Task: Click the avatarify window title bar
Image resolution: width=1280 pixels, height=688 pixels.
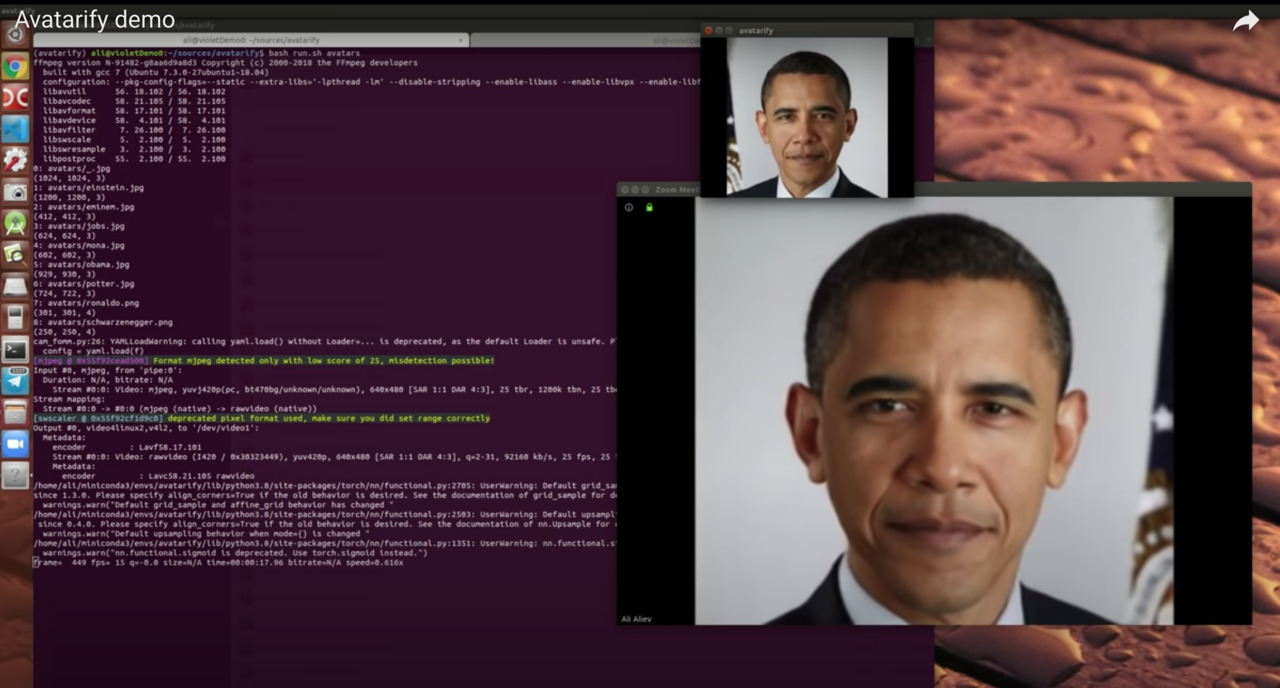Action: 820,31
